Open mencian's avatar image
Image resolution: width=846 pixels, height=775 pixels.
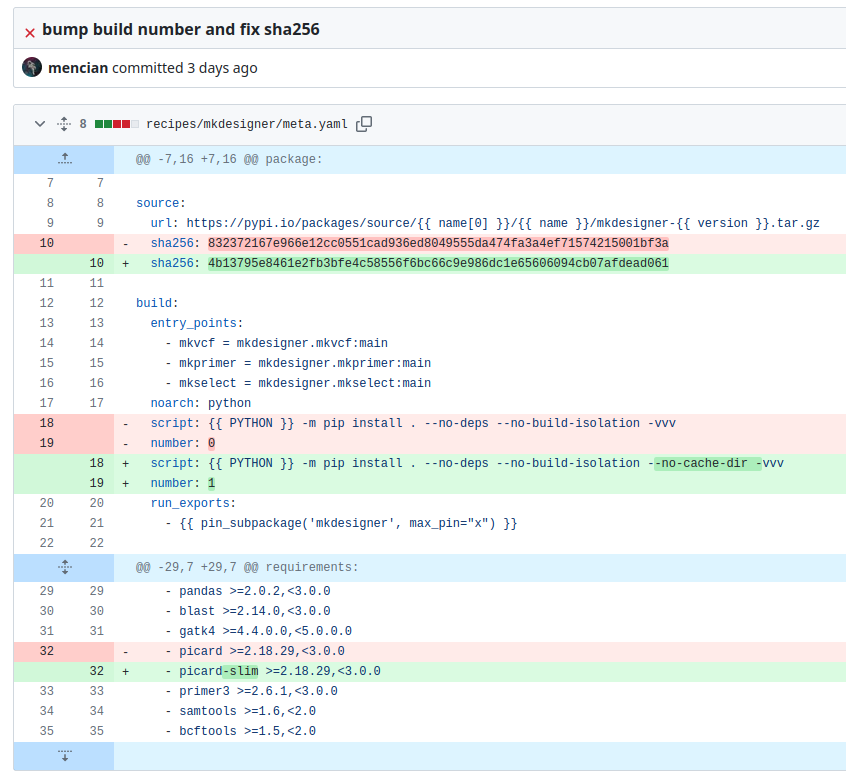click(x=32, y=67)
